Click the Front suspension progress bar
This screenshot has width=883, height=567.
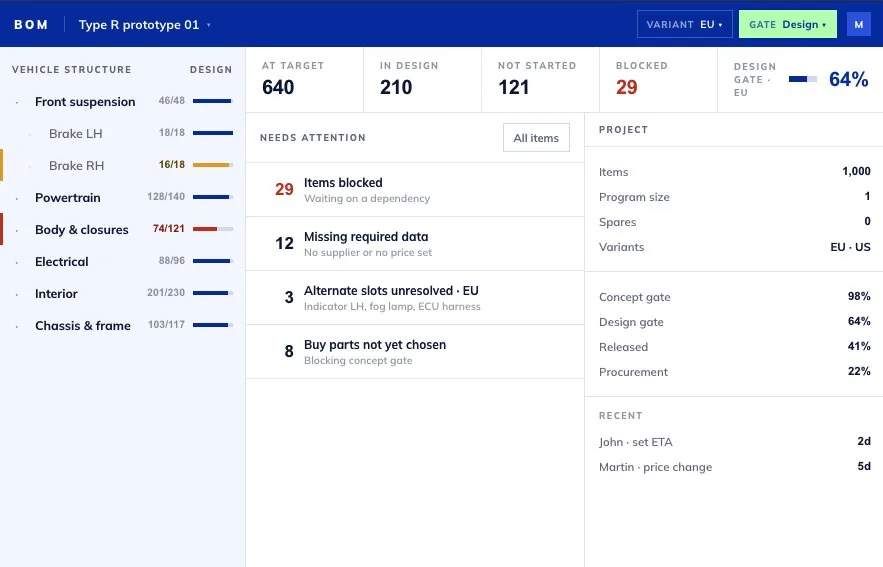pyautogui.click(x=213, y=101)
